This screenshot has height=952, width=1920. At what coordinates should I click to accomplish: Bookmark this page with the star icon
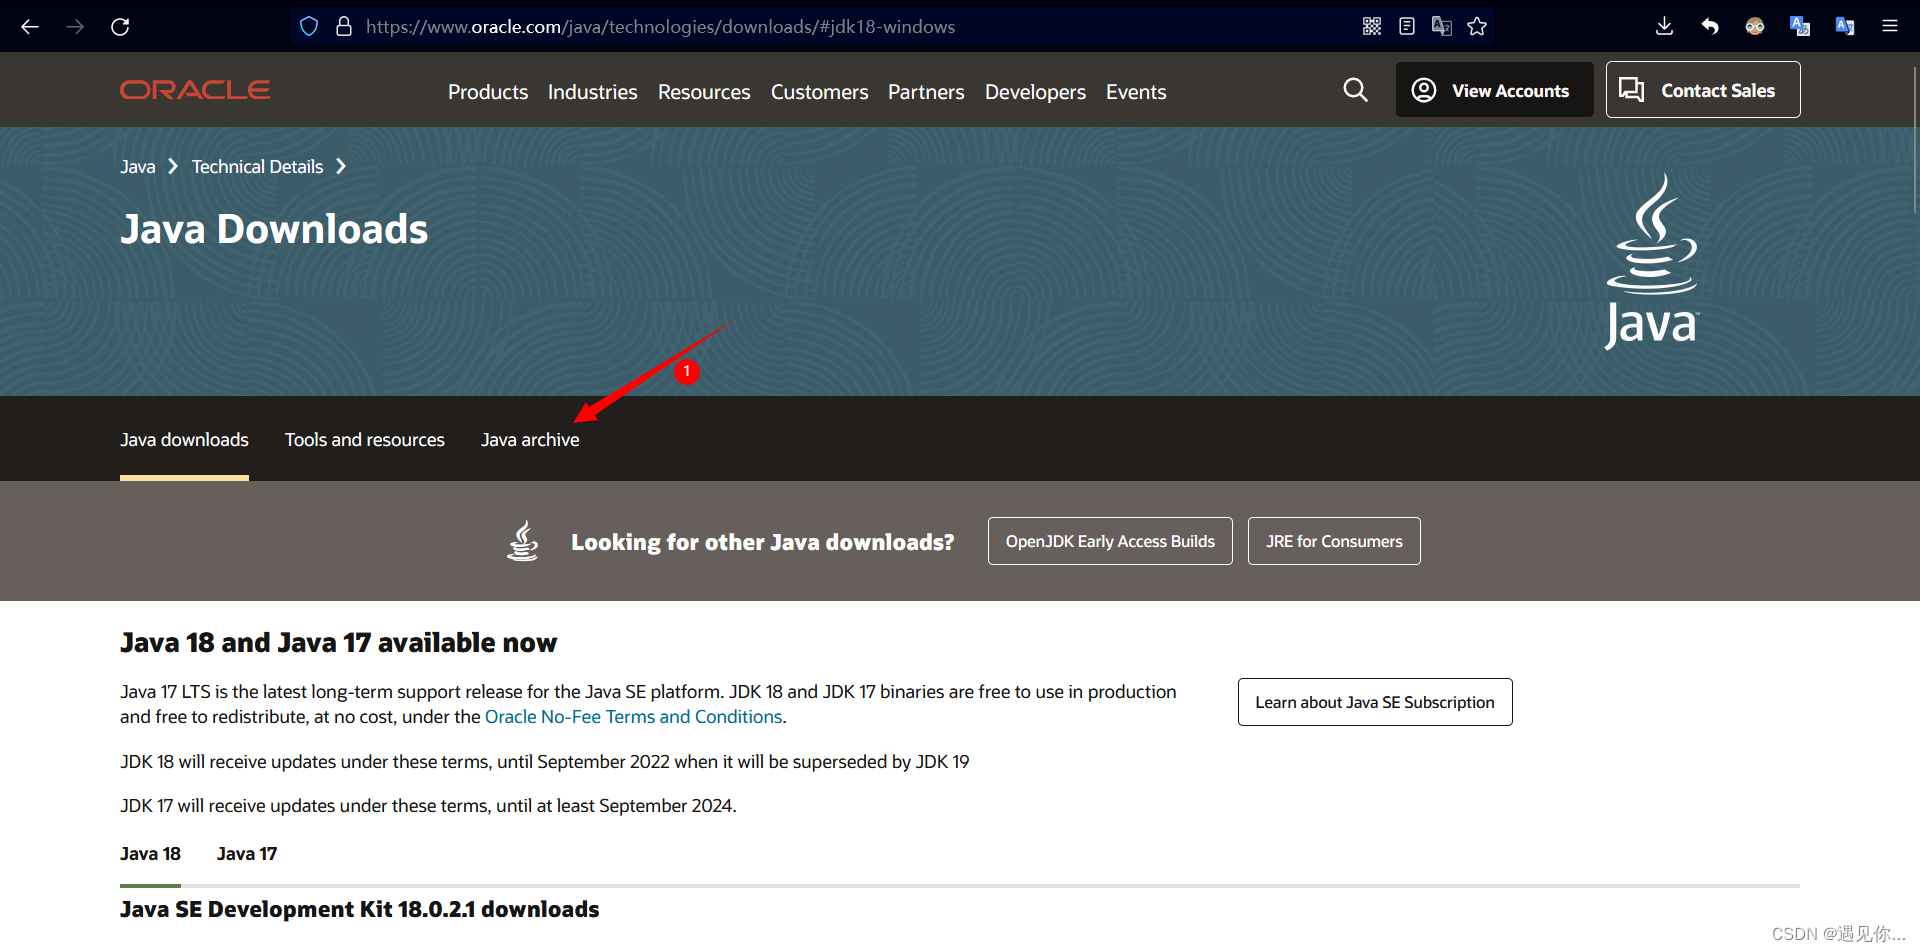pyautogui.click(x=1477, y=27)
